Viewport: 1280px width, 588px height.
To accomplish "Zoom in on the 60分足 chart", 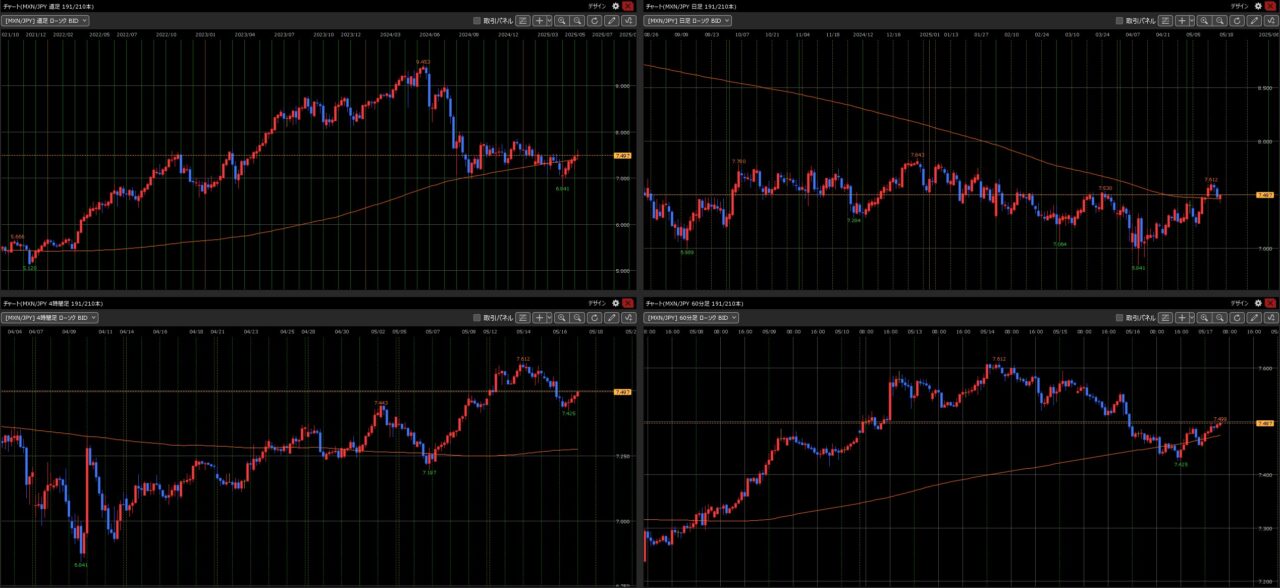I will (x=1205, y=317).
